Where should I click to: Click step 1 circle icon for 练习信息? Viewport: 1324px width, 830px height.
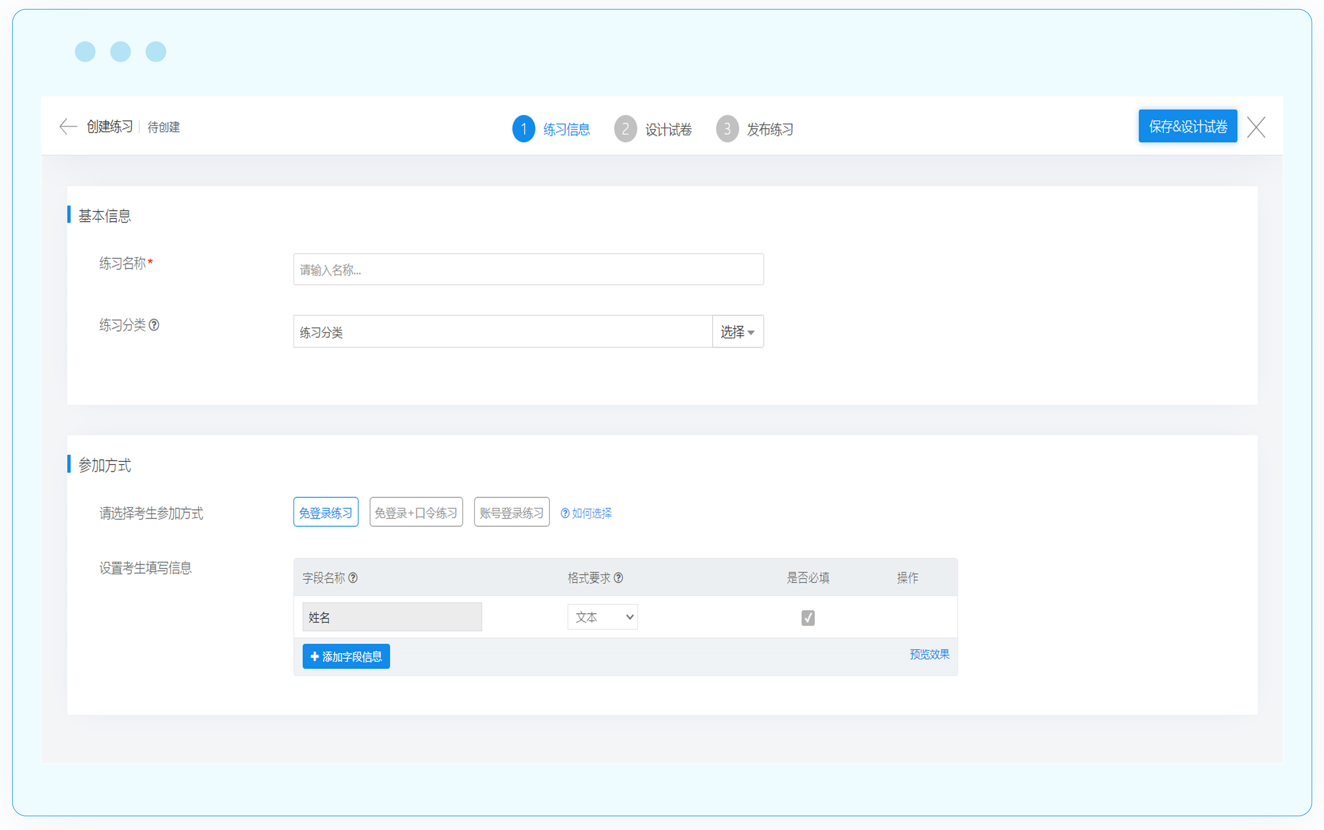523,129
